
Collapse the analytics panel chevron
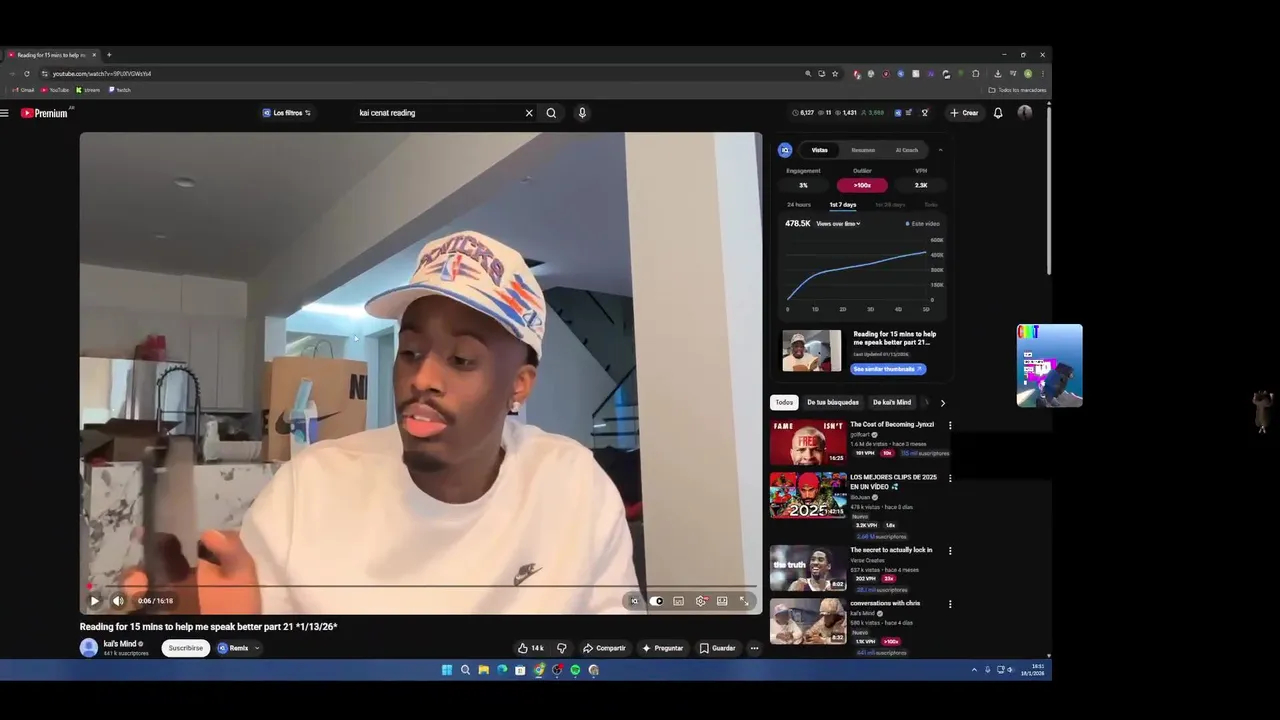pos(940,150)
